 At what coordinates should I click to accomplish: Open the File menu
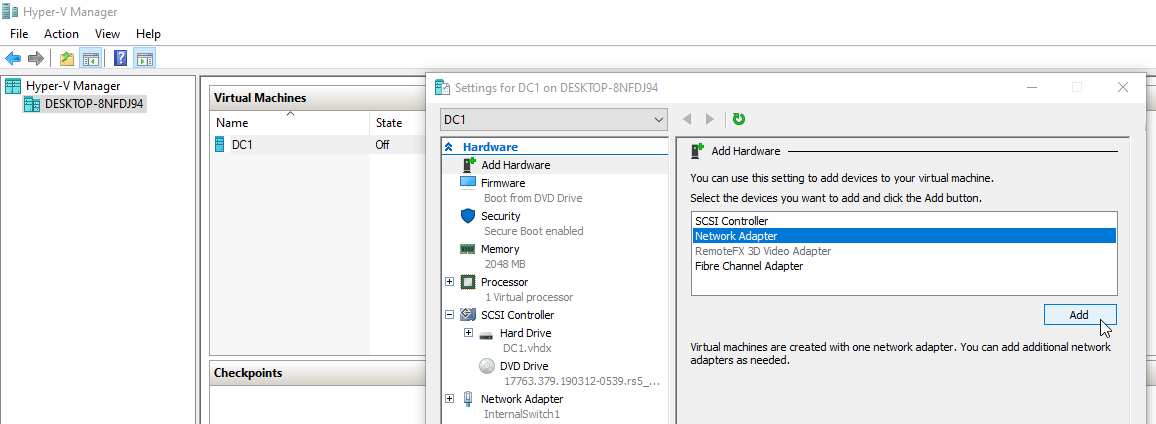tap(19, 34)
